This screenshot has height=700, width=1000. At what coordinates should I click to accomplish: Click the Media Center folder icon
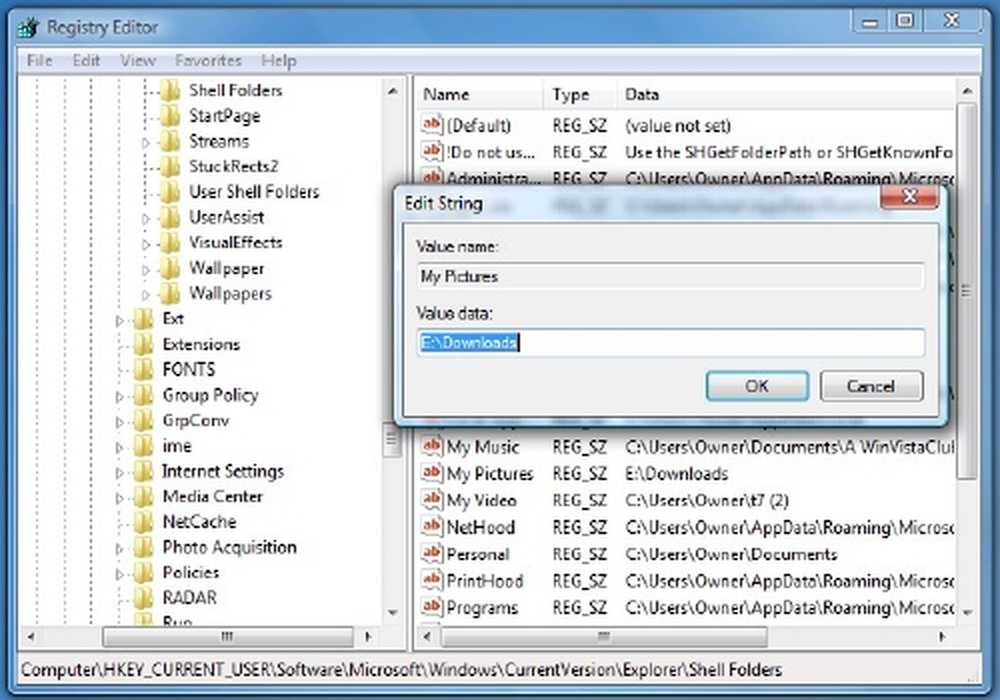click(x=144, y=497)
